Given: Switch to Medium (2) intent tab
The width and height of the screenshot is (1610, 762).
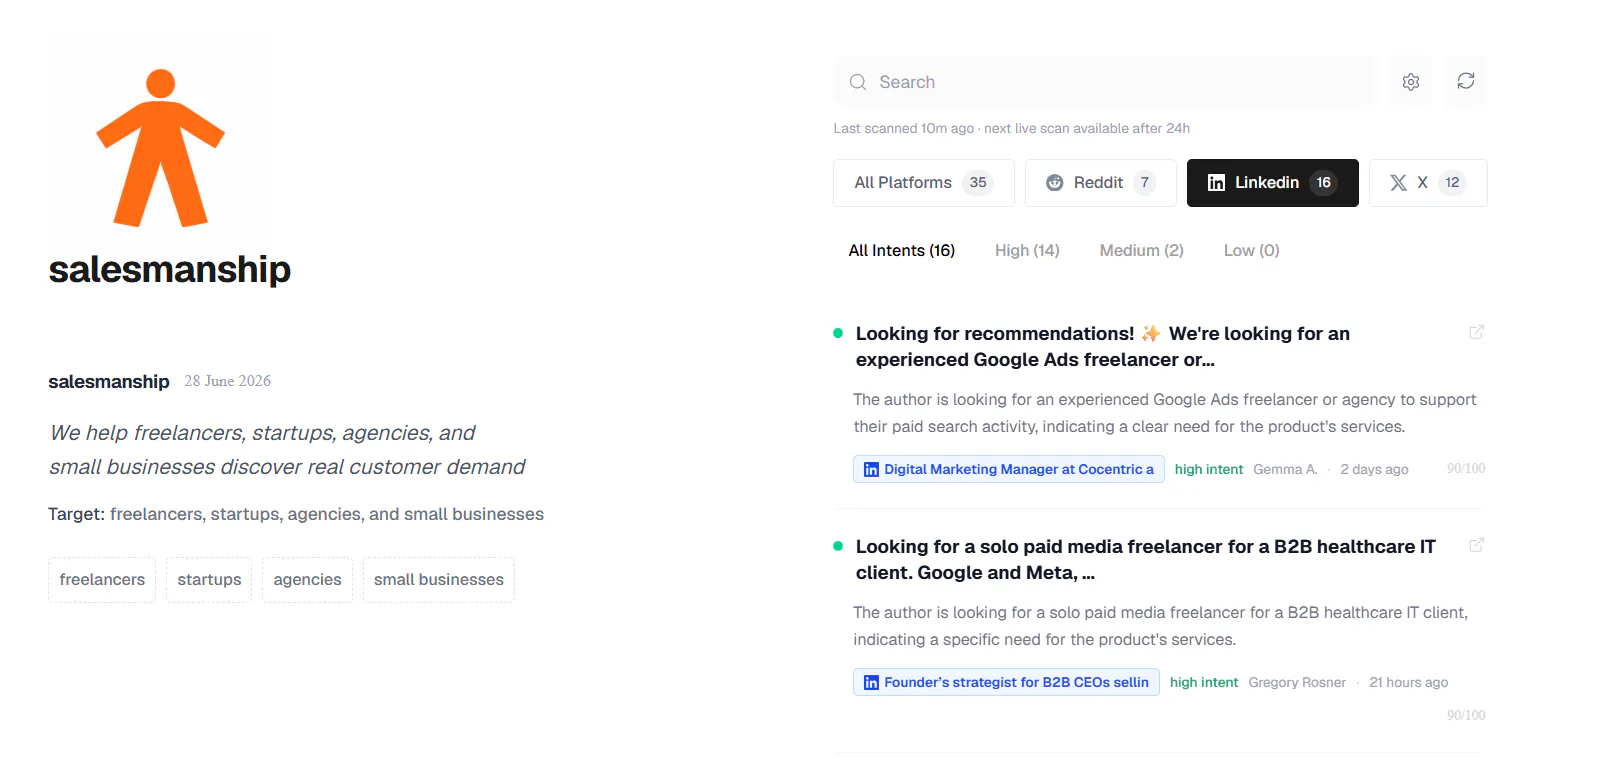Looking at the screenshot, I should click(1141, 250).
